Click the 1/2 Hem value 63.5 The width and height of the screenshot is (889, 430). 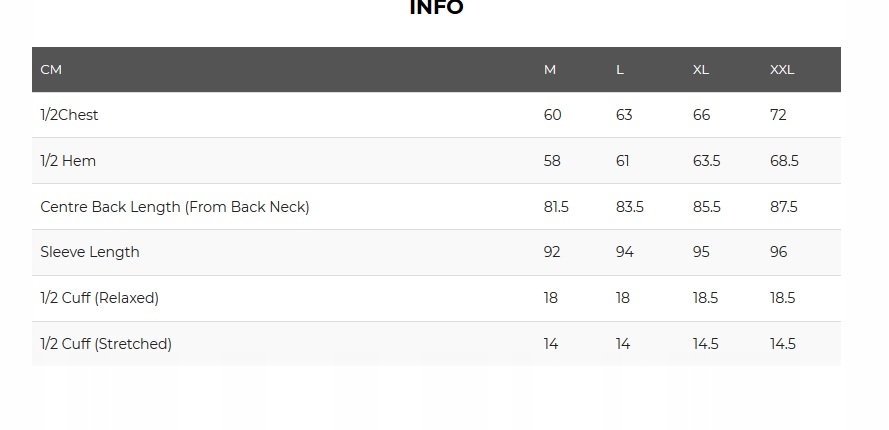(706, 161)
